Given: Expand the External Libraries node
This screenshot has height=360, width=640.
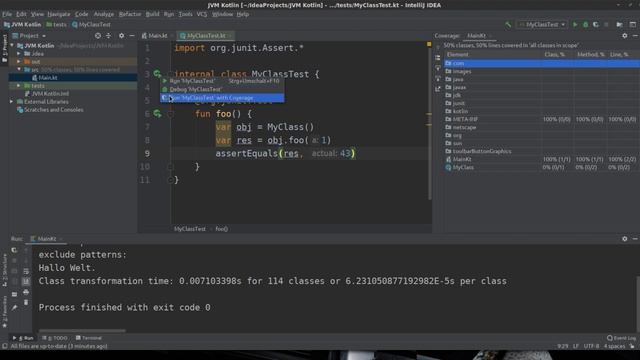Looking at the screenshot, I should (12, 102).
